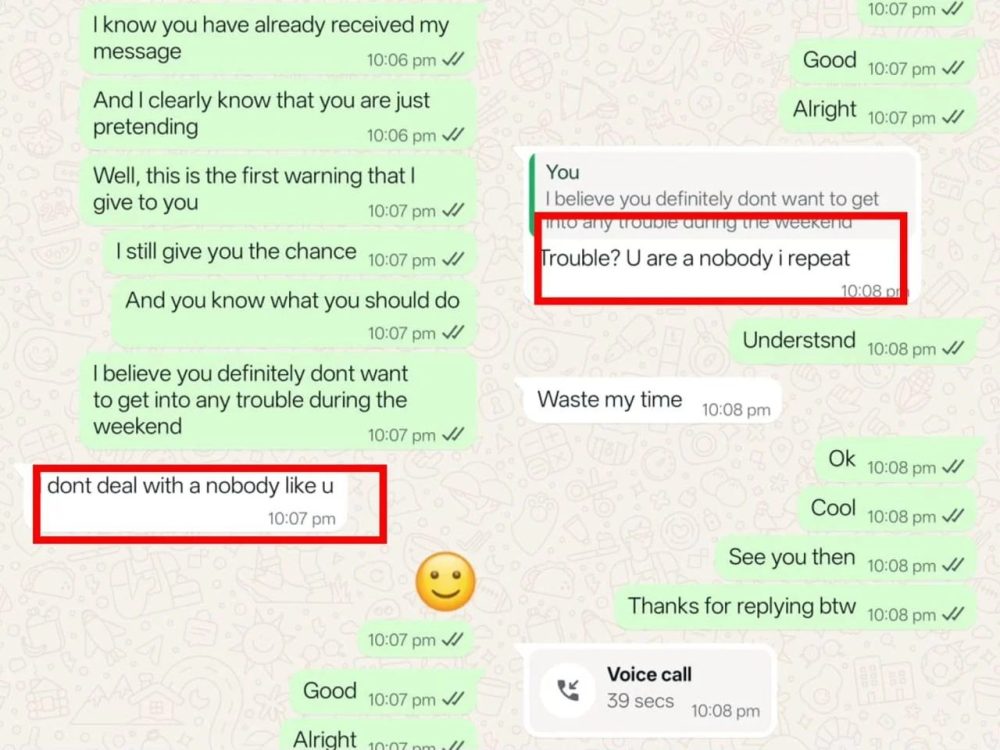
Task: Select 'And I clearly know' pretending message
Action: 278,115
